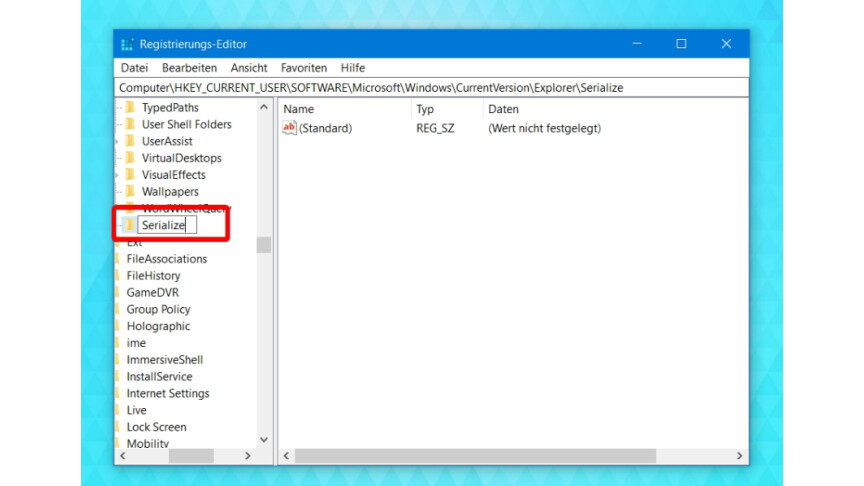Select the UserAssist key
864x486 pixels.
167,141
